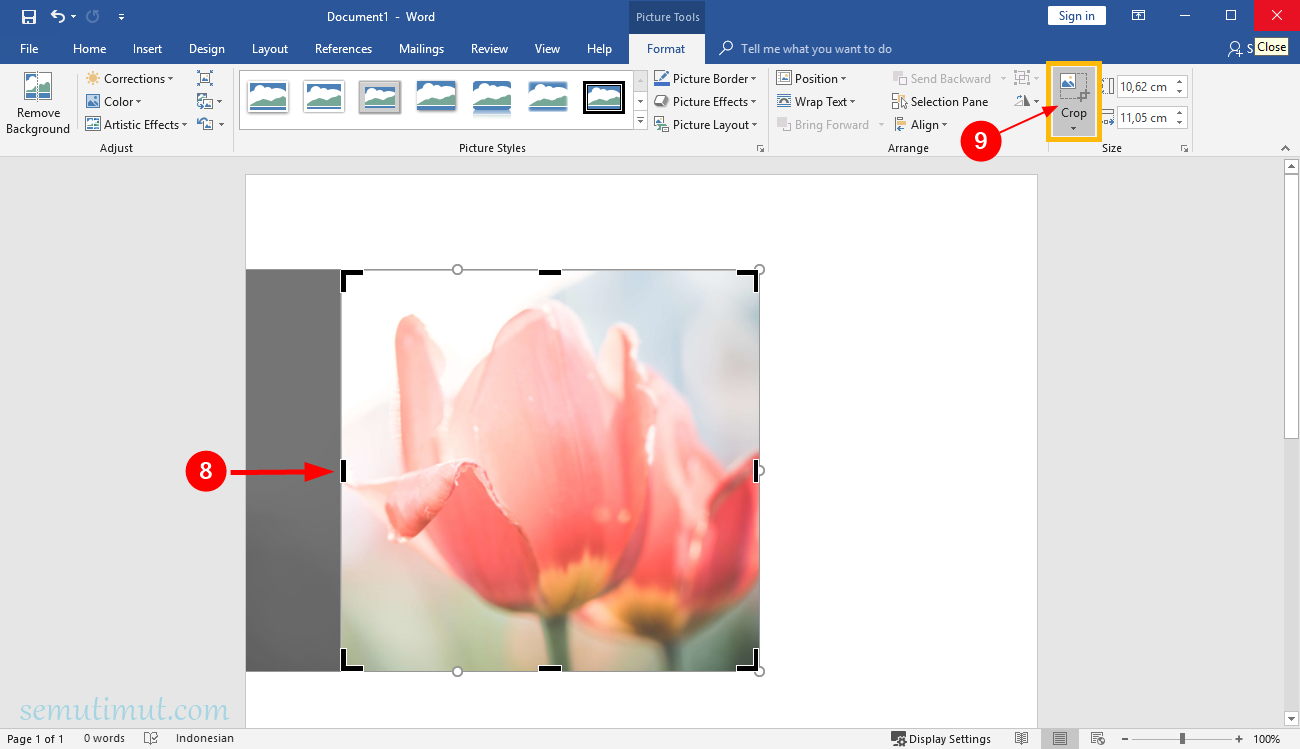Switch to Web Layout view icon
The image size is (1300, 749).
[x=1097, y=739]
